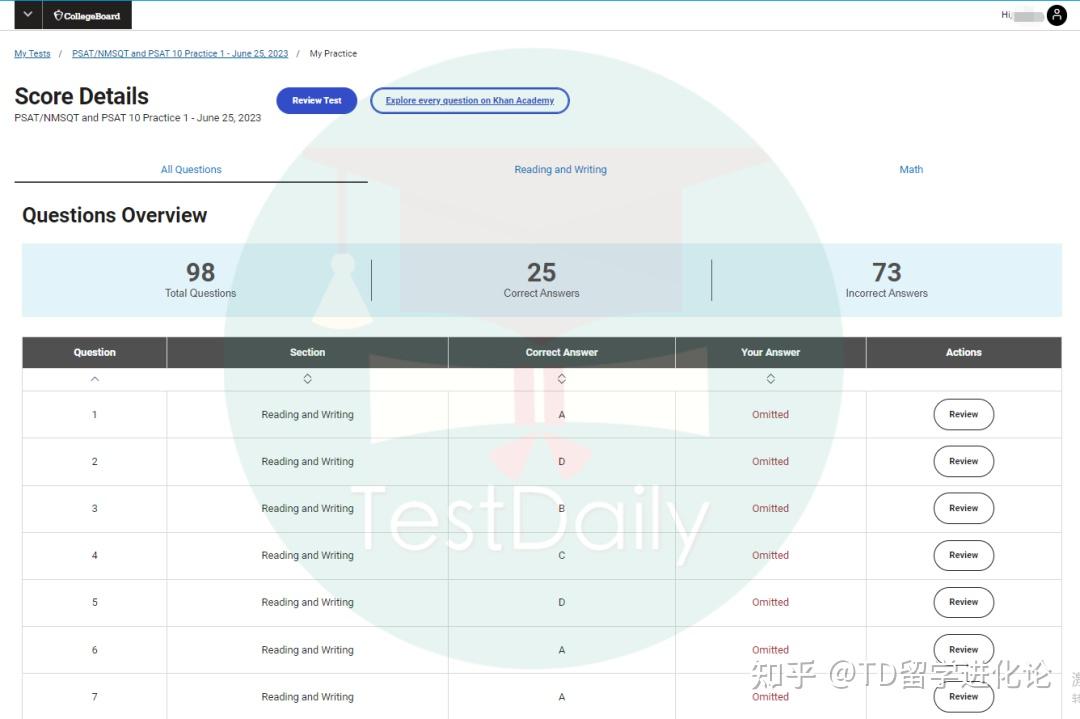Viewport: 1080px width, 719px height.
Task: Sort the Section column
Action: (x=307, y=379)
